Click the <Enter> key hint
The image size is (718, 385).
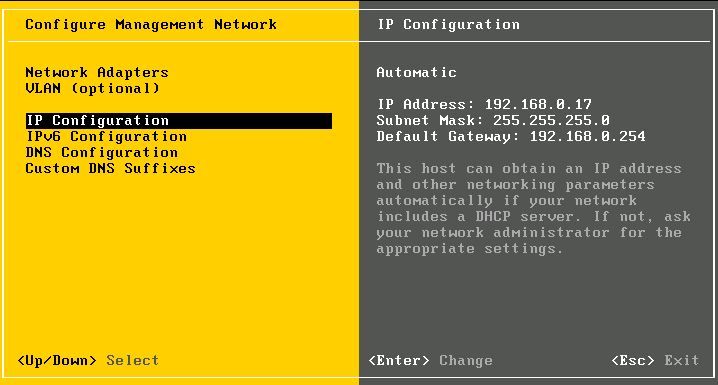[399, 361]
